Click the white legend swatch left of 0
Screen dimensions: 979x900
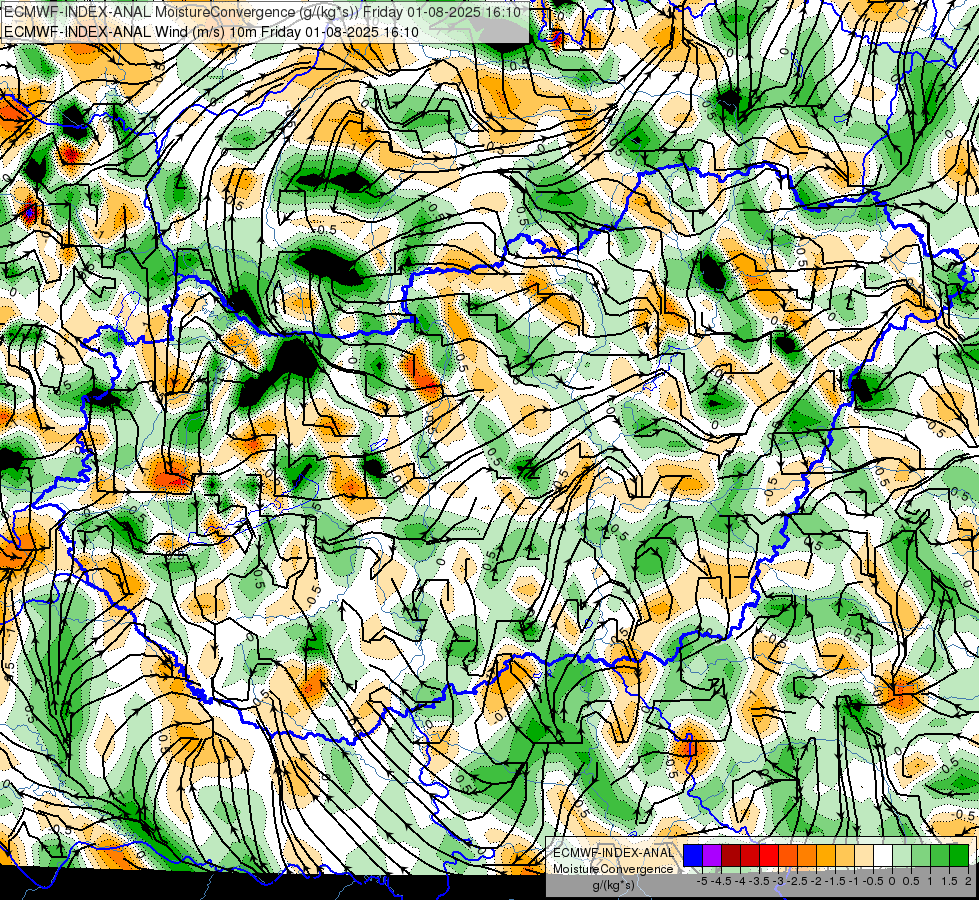(883, 855)
